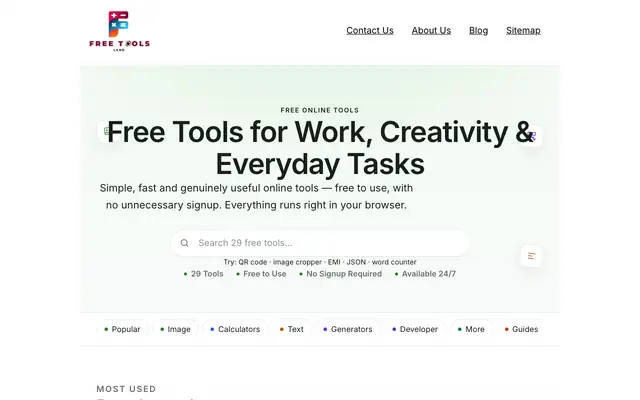Select the Developer category chip
Viewport: 640px width, 400px height.
415,329
